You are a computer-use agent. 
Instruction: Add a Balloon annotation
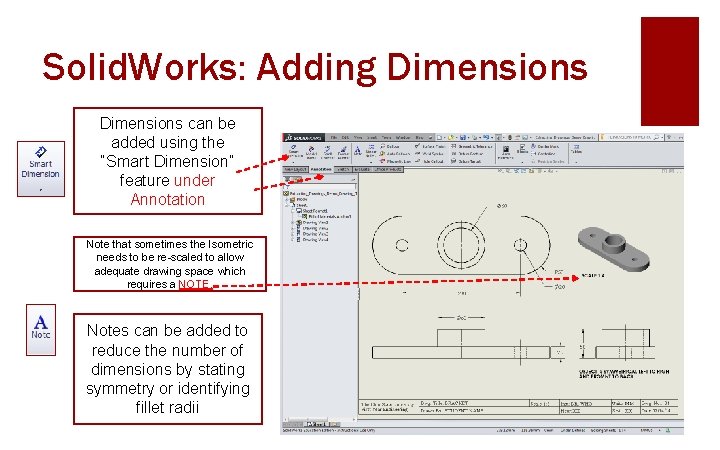(x=389, y=146)
